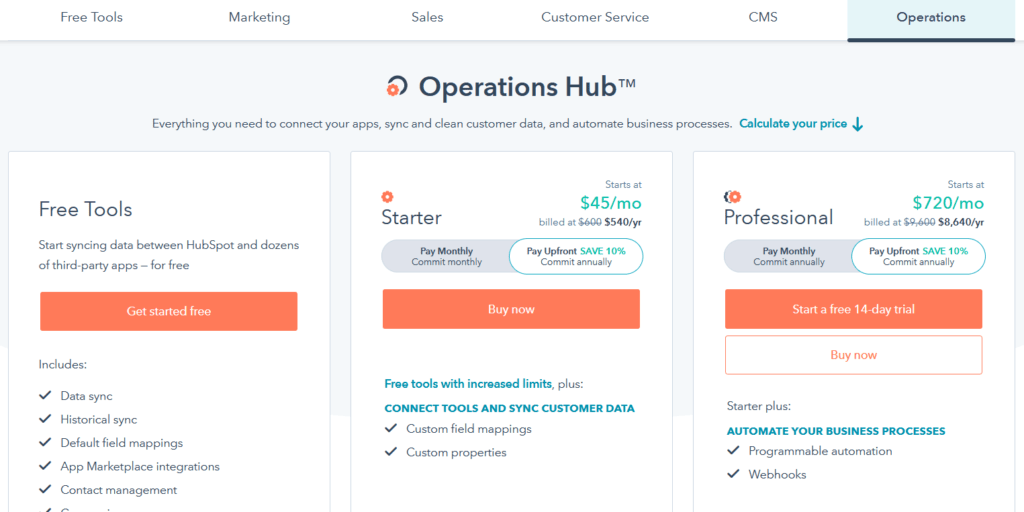Click the Professional plan title
Image resolution: width=1024 pixels, height=512 pixels.
[778, 217]
